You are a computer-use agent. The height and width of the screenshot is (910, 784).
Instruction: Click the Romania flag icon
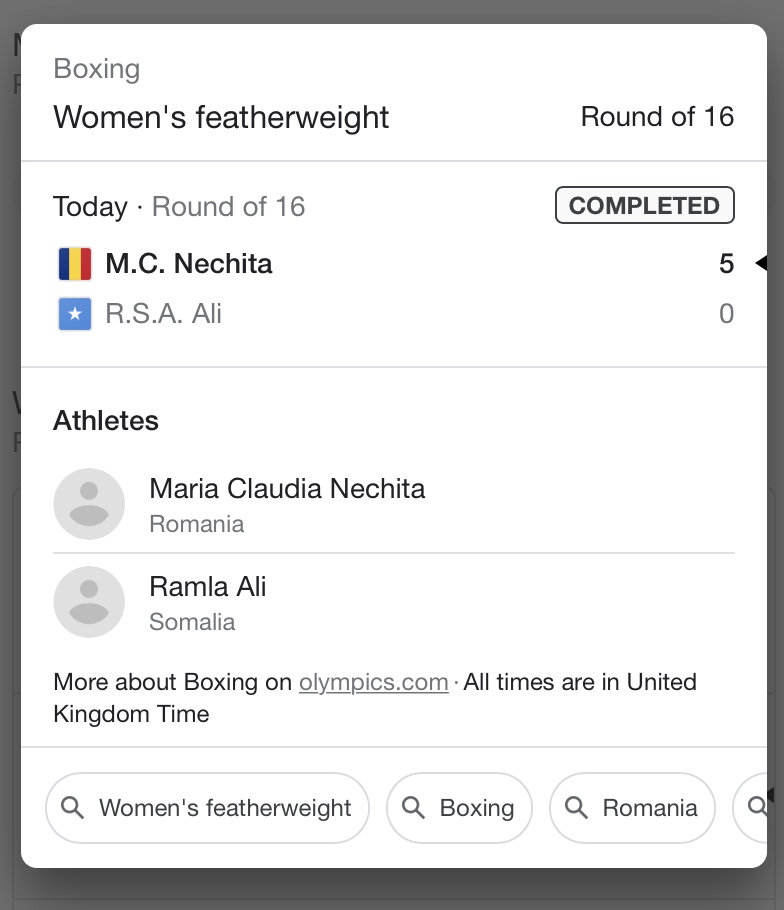[75, 264]
